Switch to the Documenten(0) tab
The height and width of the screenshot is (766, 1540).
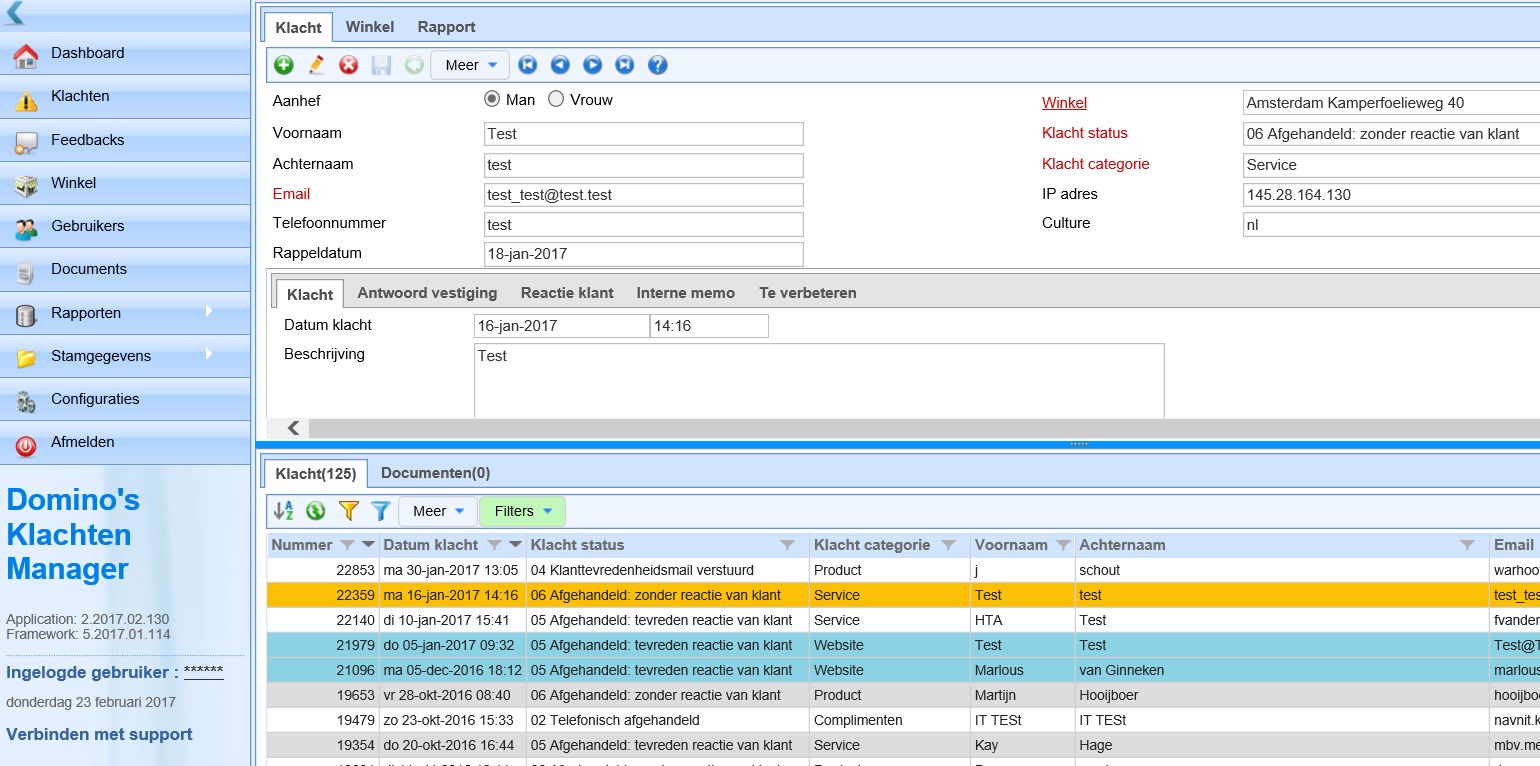(x=435, y=473)
